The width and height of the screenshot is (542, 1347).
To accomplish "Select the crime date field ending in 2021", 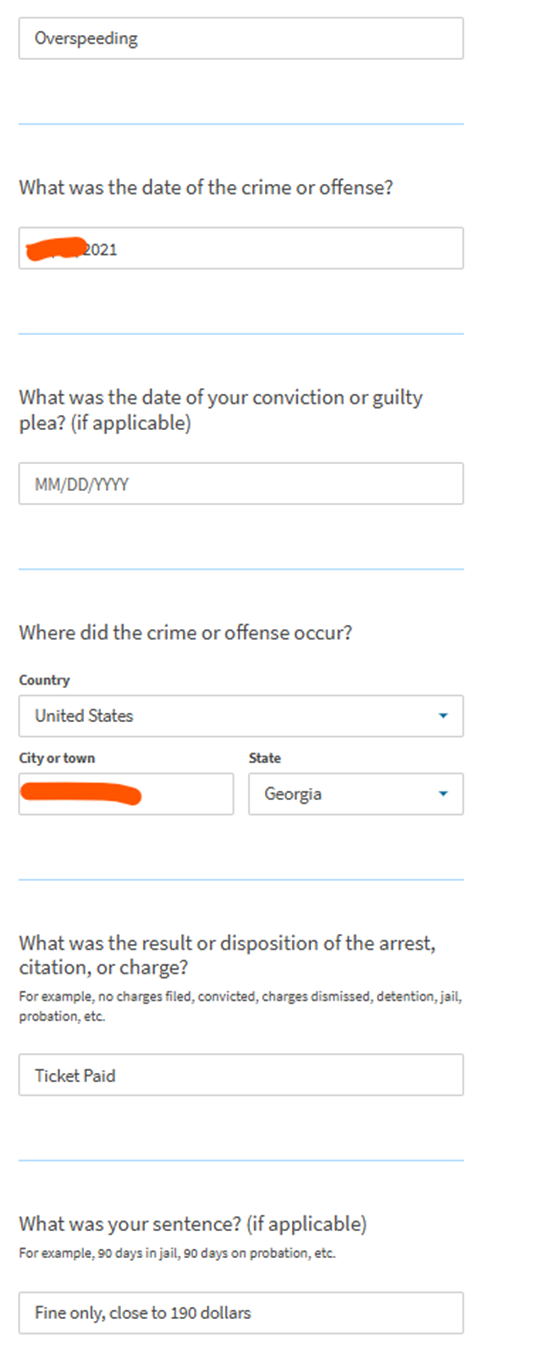I will pyautogui.click(x=241, y=248).
